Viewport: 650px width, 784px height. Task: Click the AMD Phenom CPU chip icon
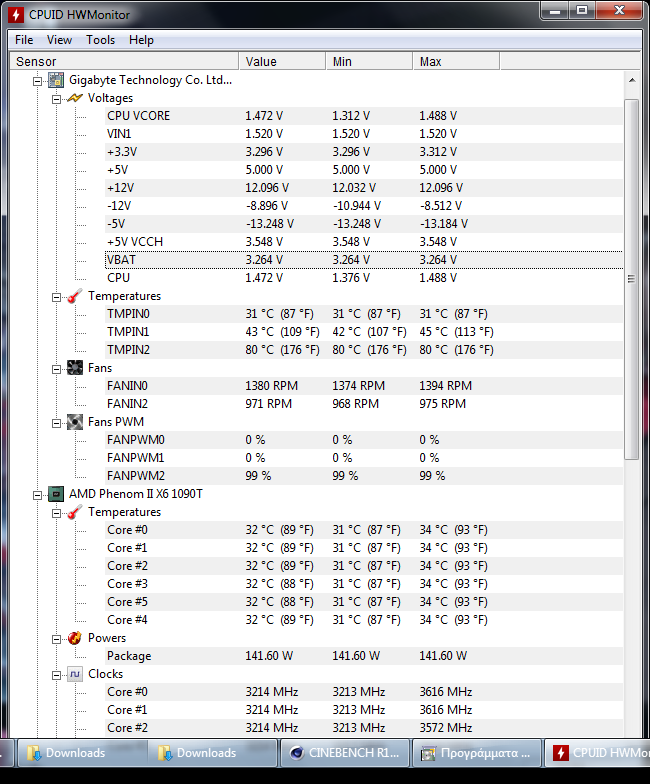tap(56, 494)
